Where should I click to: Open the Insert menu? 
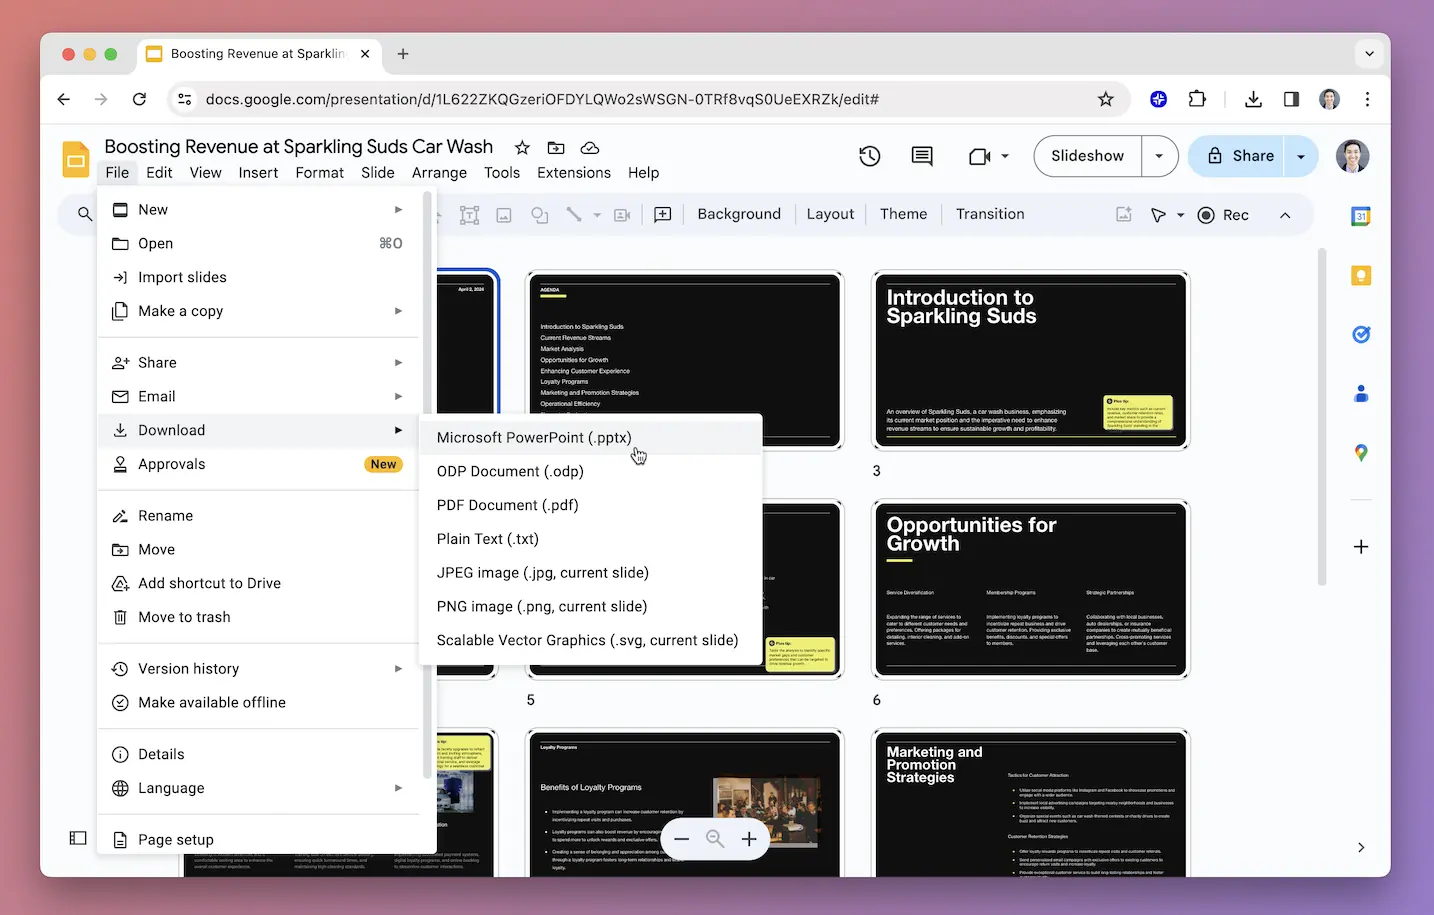pyautogui.click(x=258, y=172)
